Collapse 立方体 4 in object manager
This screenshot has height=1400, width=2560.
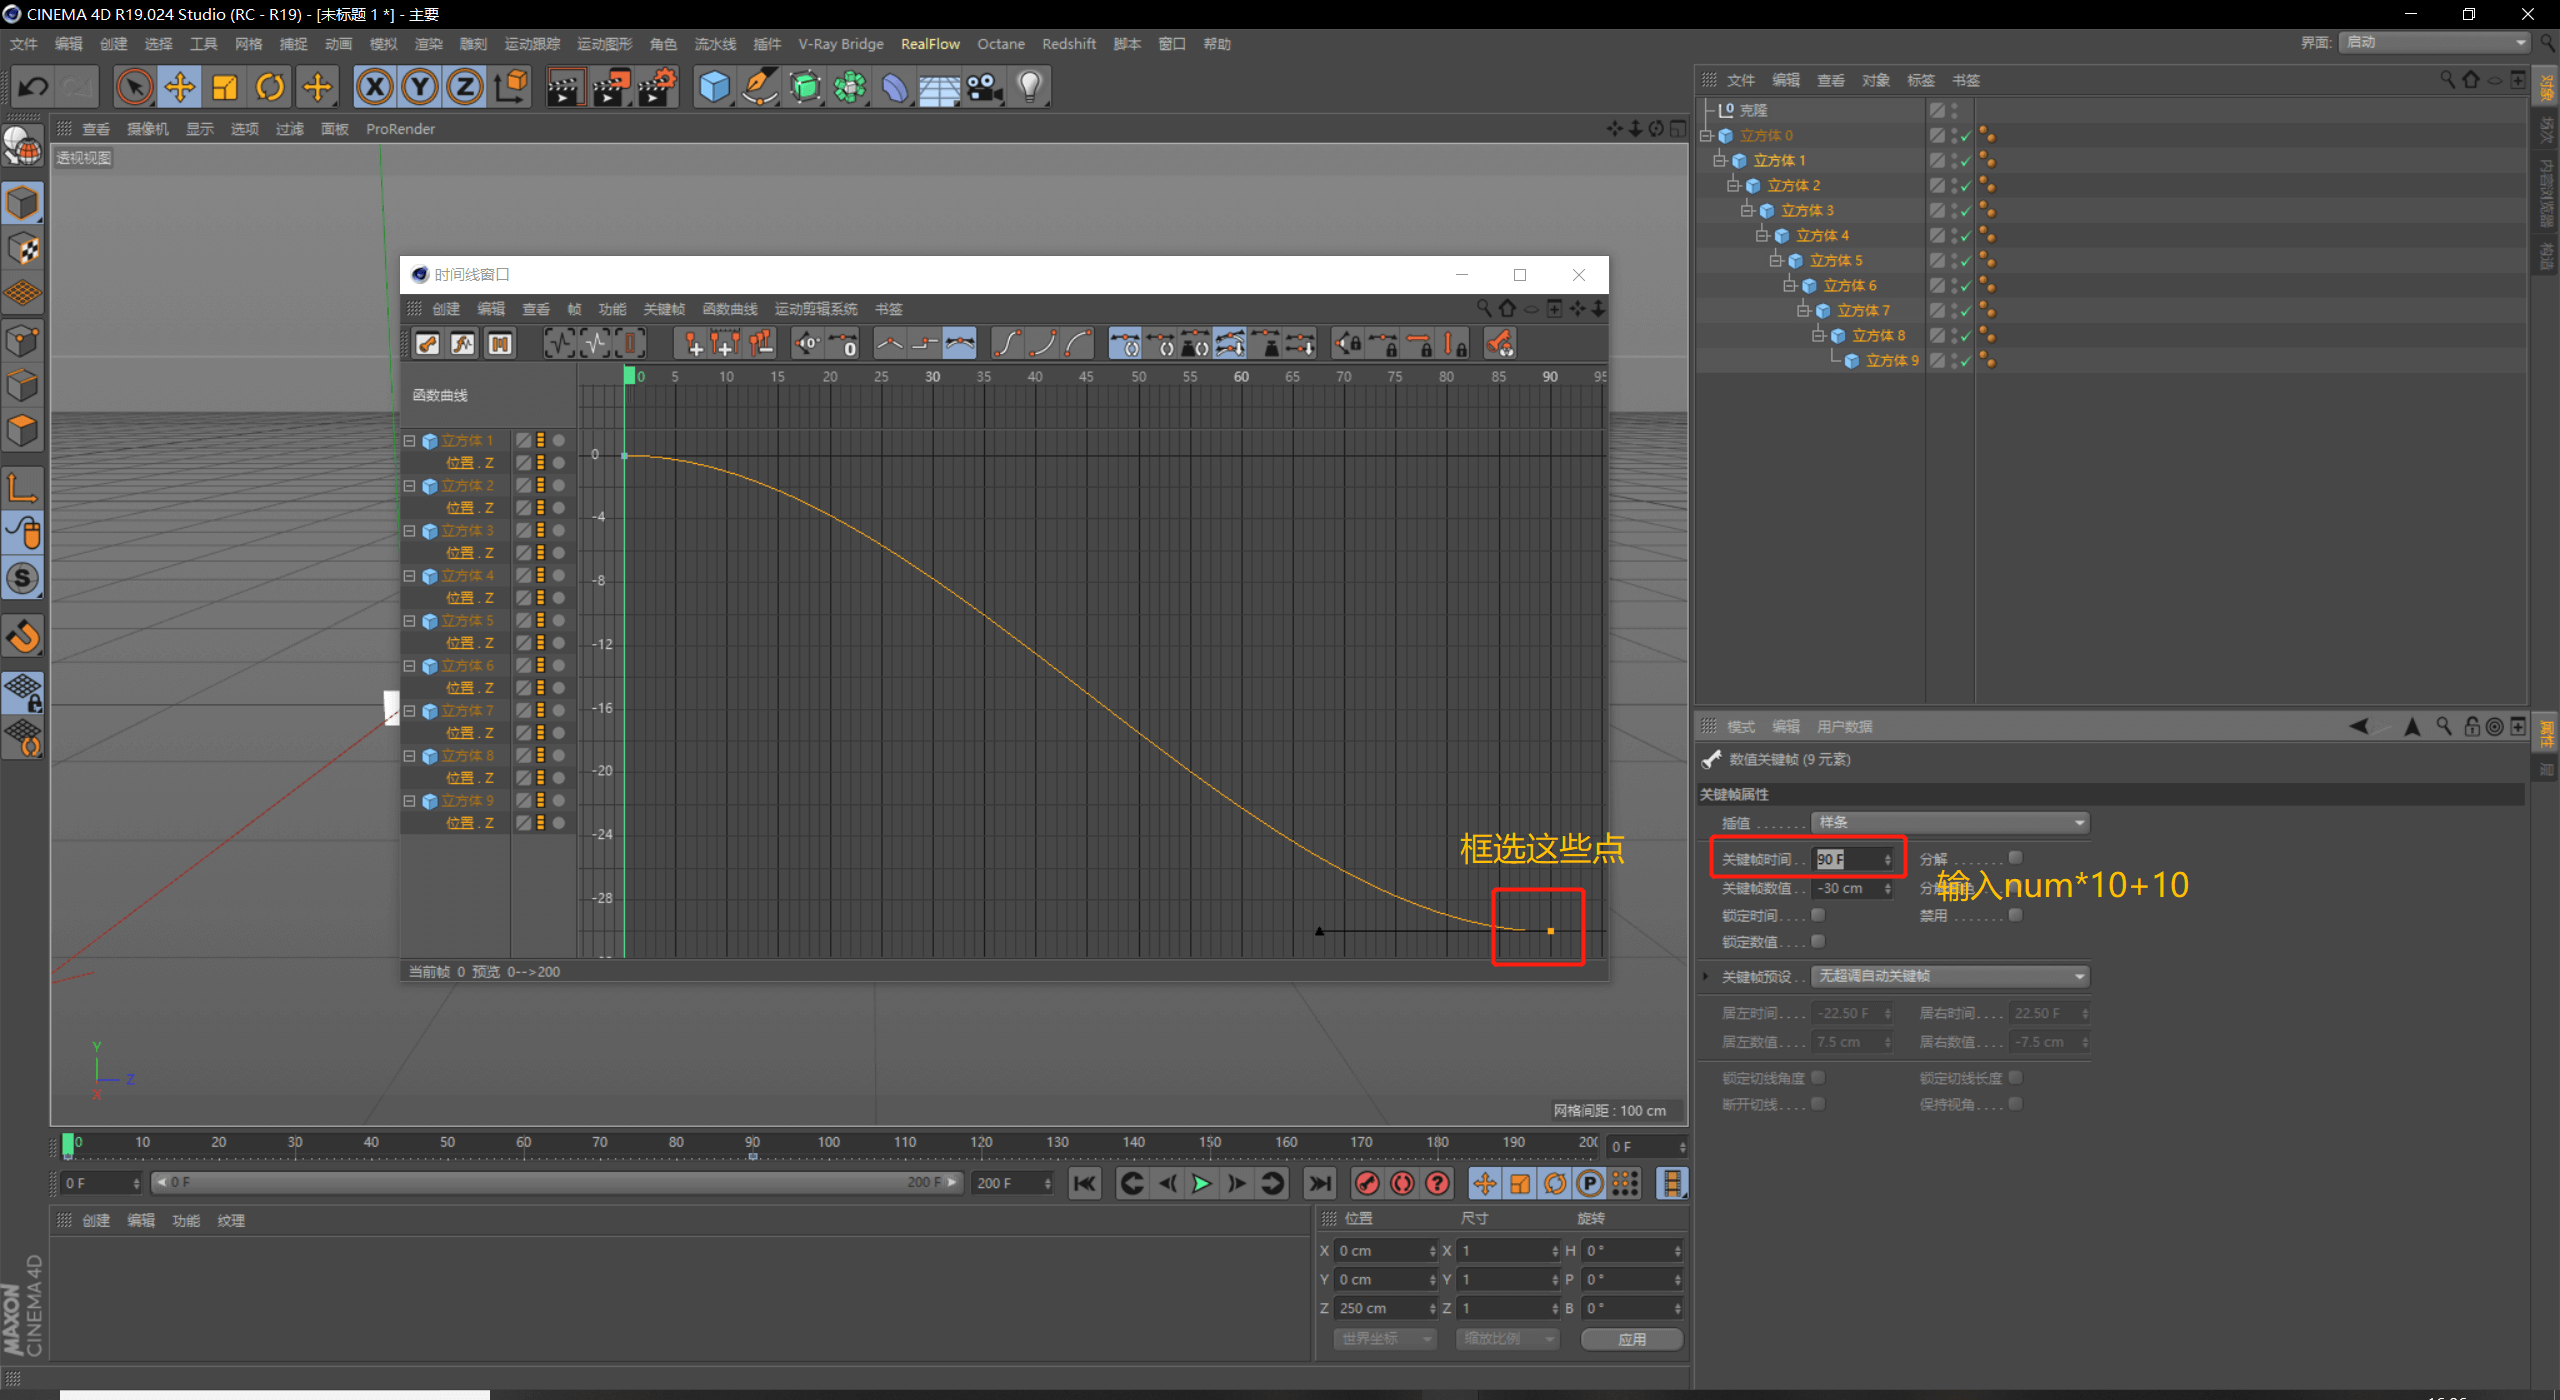click(1763, 236)
